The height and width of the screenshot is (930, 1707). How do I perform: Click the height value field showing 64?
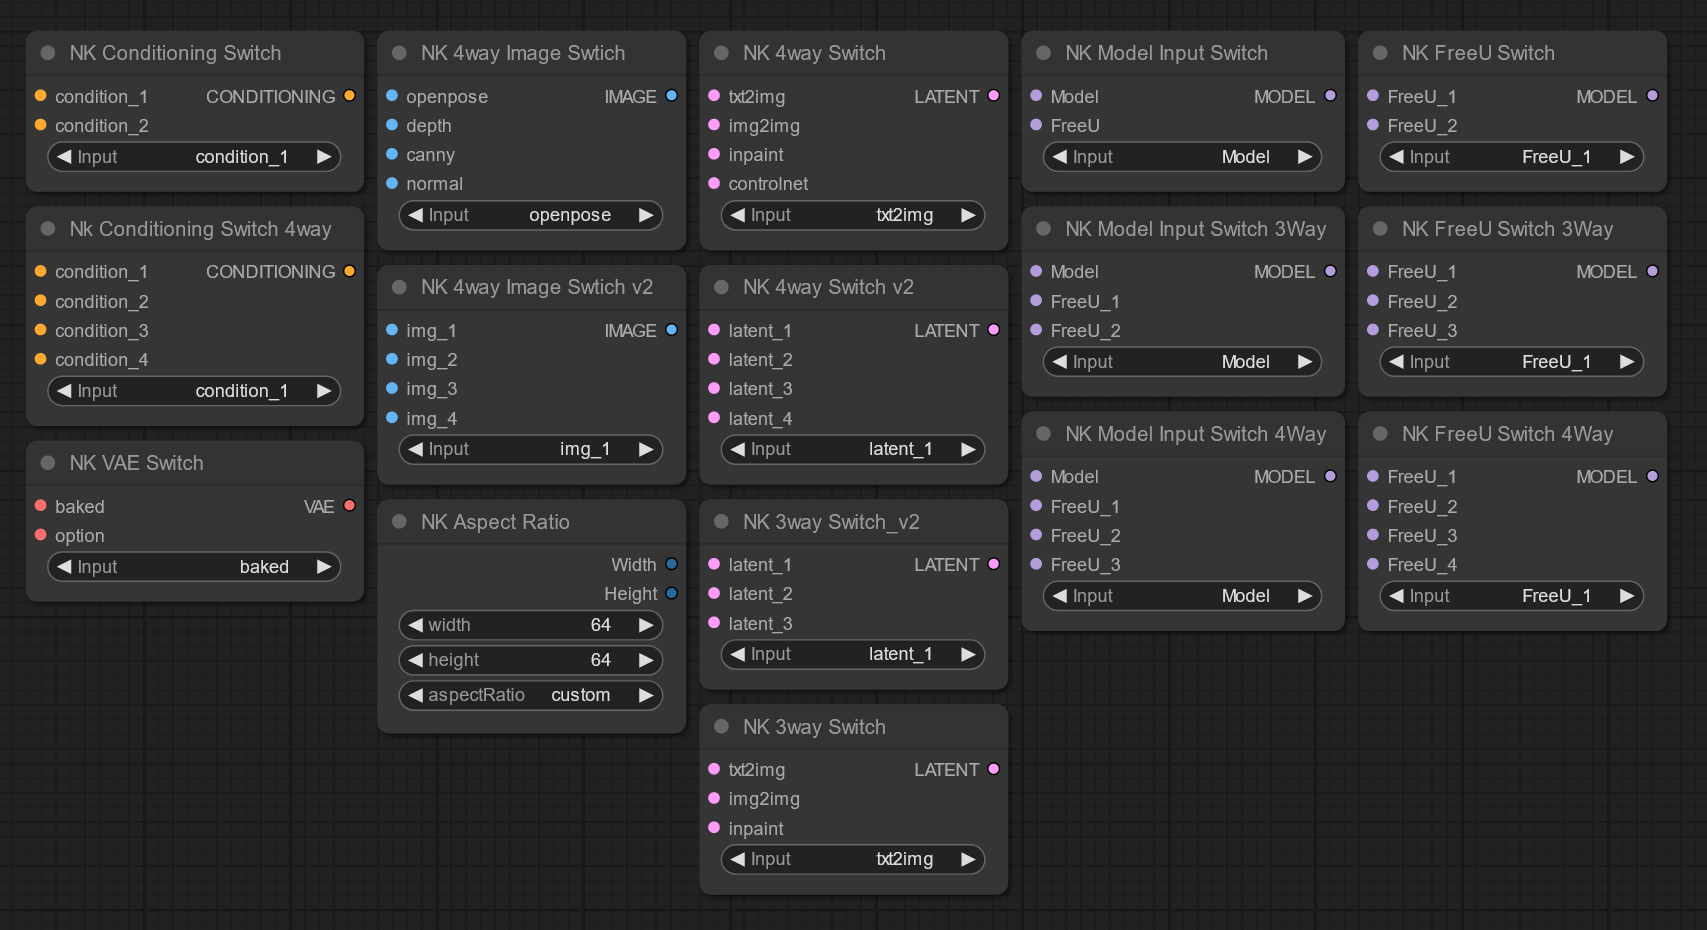pos(531,660)
